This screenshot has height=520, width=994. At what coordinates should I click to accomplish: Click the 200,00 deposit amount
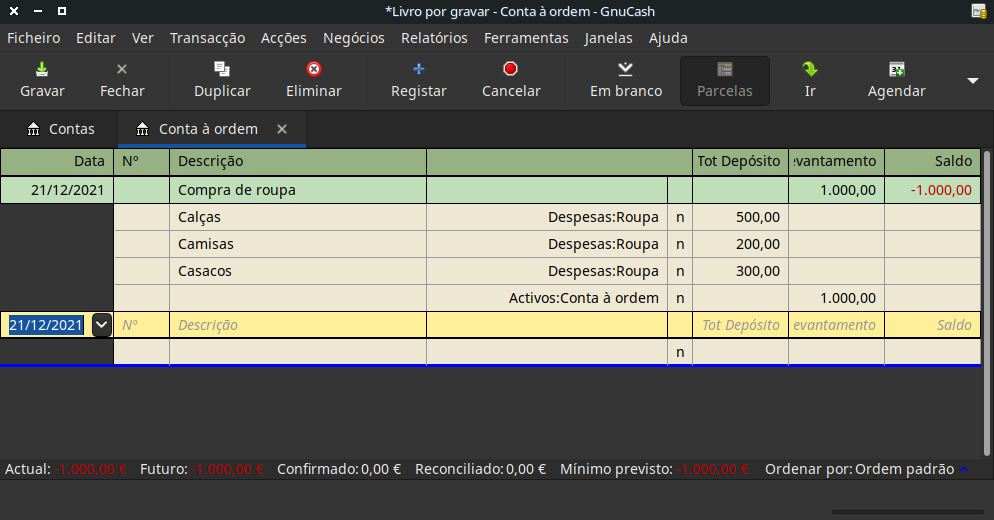(x=740, y=244)
